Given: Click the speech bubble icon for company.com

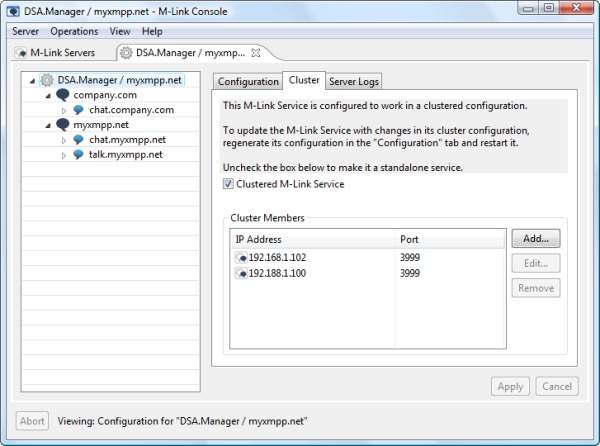Looking at the screenshot, I should [62, 95].
